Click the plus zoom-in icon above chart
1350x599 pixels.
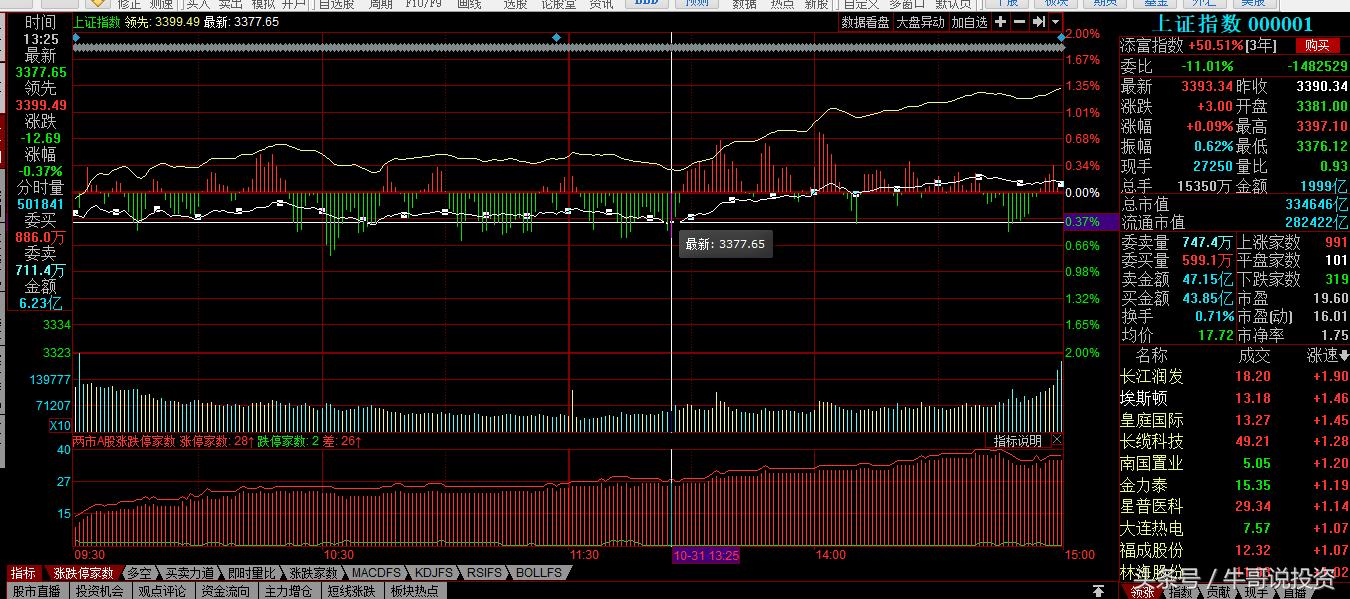pyautogui.click(x=1001, y=22)
